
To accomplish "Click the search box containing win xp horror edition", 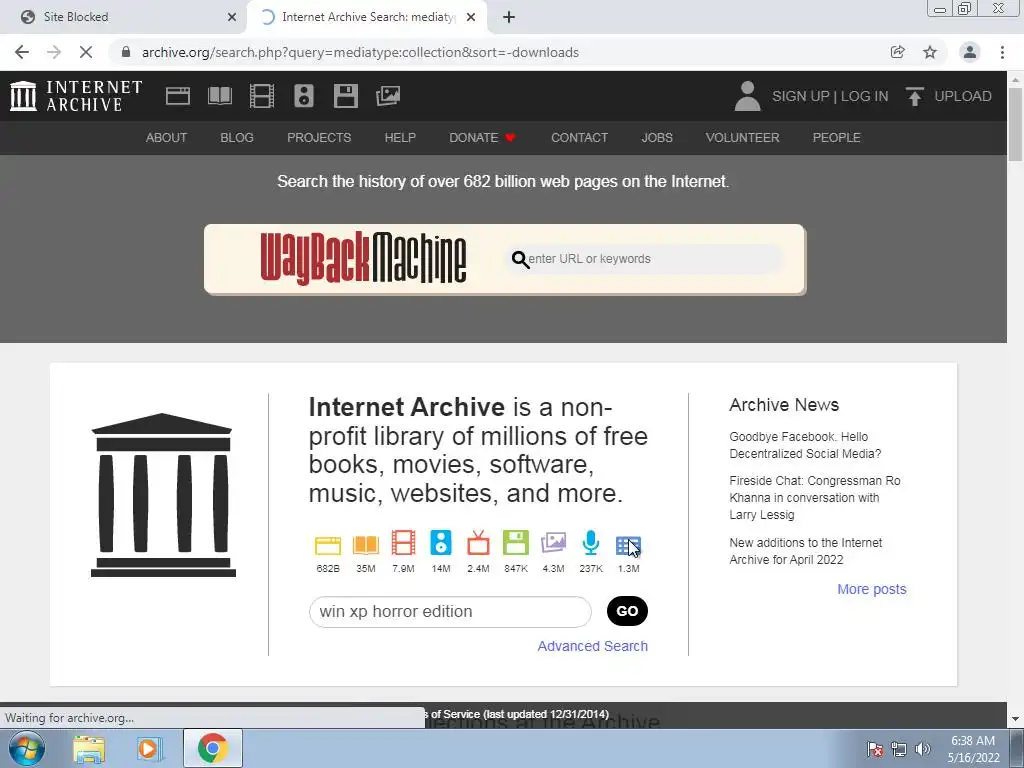I will [450, 612].
